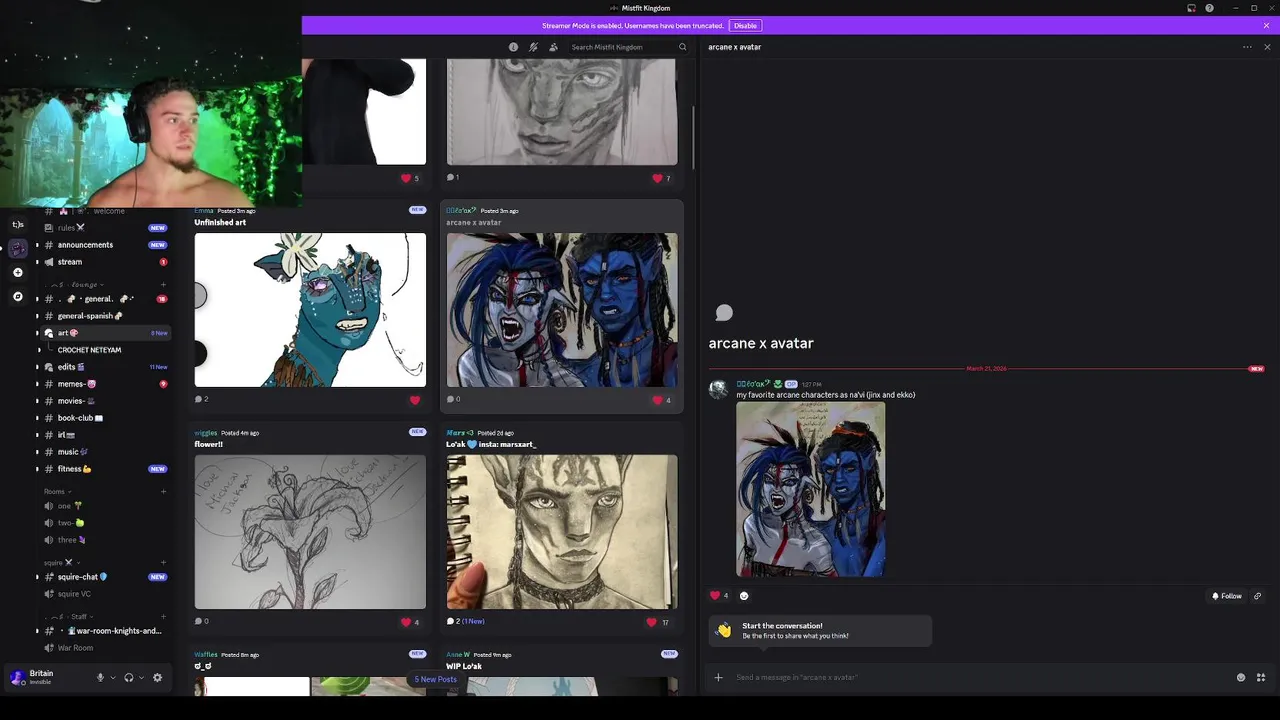Disable Streamer Mode from the banner
The height and width of the screenshot is (720, 1280).
(x=745, y=25)
